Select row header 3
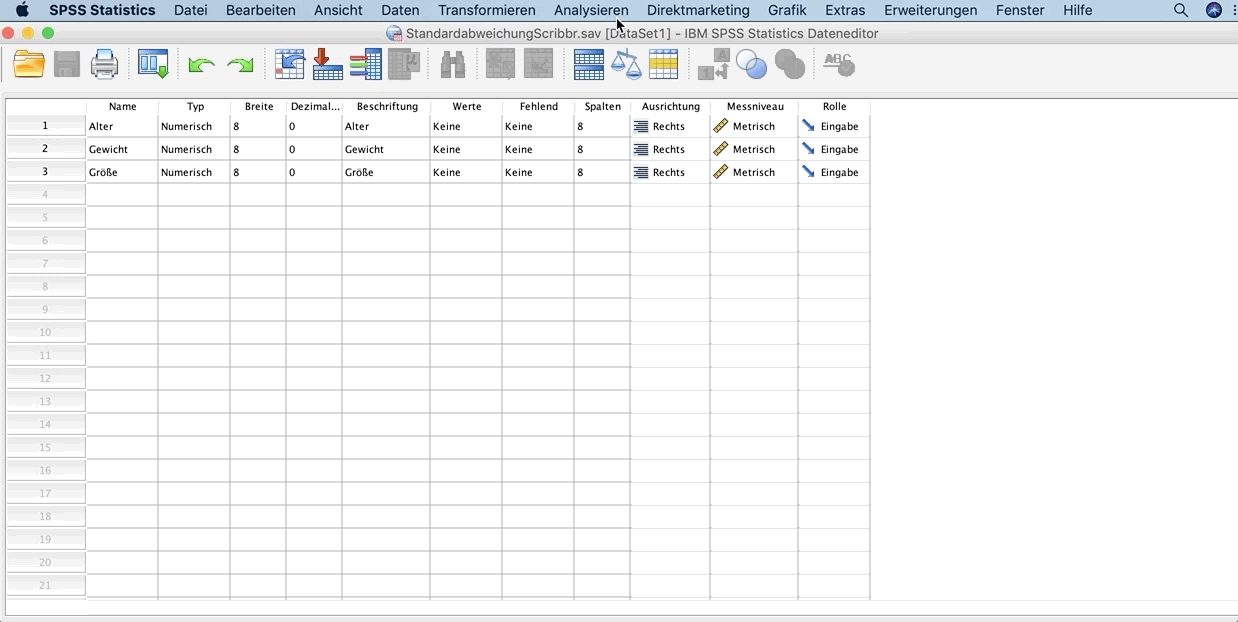This screenshot has width=1238, height=622. click(45, 171)
